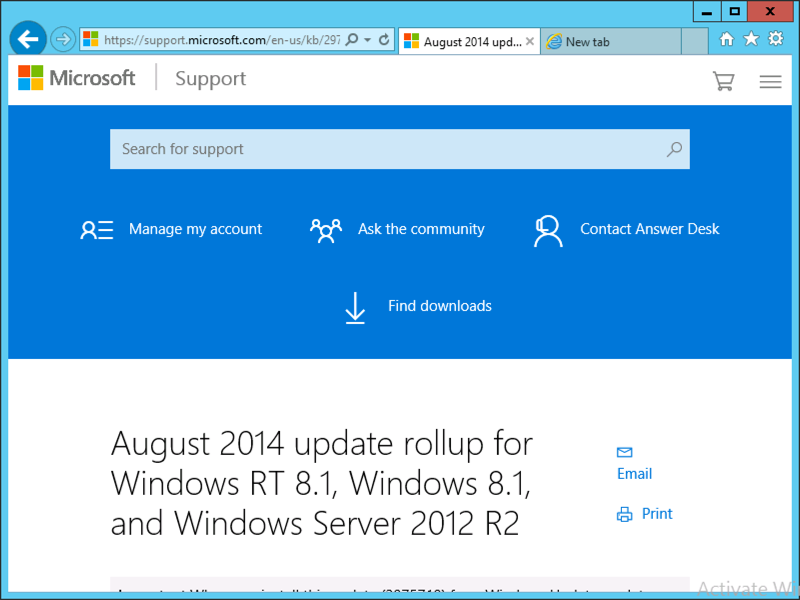Open the hamburger menu icon
Image resolution: width=800 pixels, height=600 pixels.
[770, 82]
